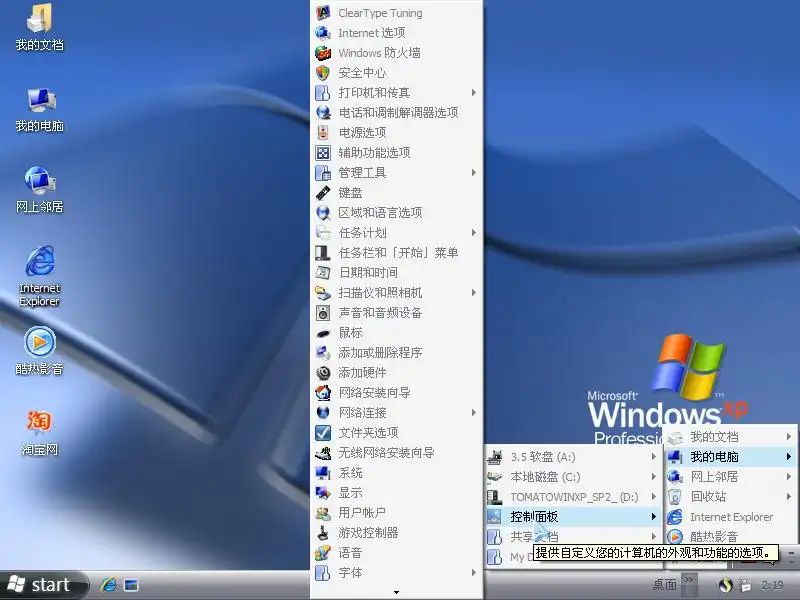The image size is (800, 600).
Task: Click the 文件夹选项 checkmark icon
Action: pos(323,433)
